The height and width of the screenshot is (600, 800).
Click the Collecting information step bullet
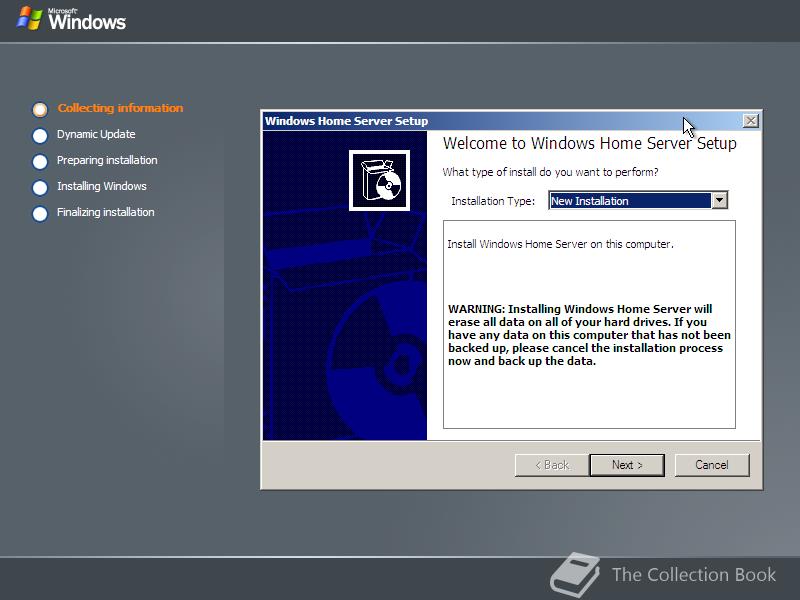[40, 109]
